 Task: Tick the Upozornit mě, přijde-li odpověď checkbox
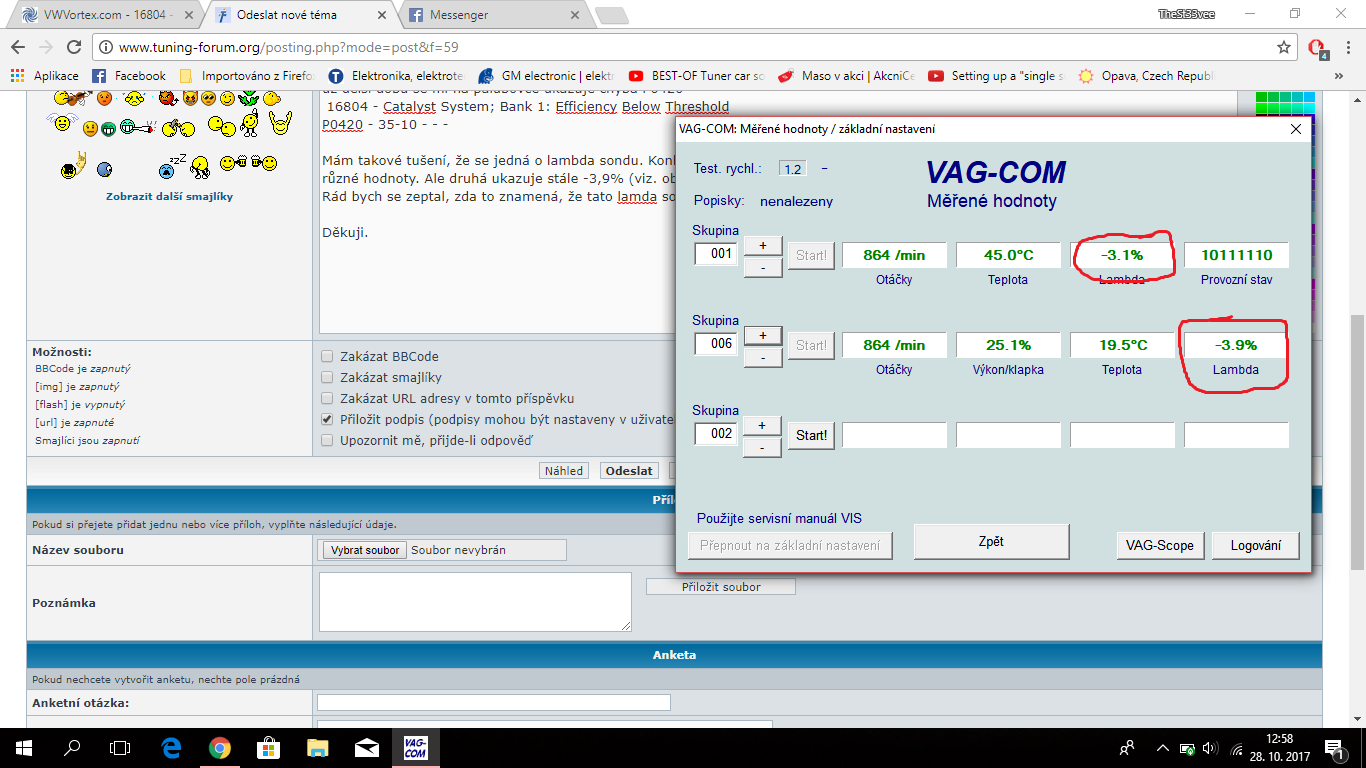pos(327,440)
